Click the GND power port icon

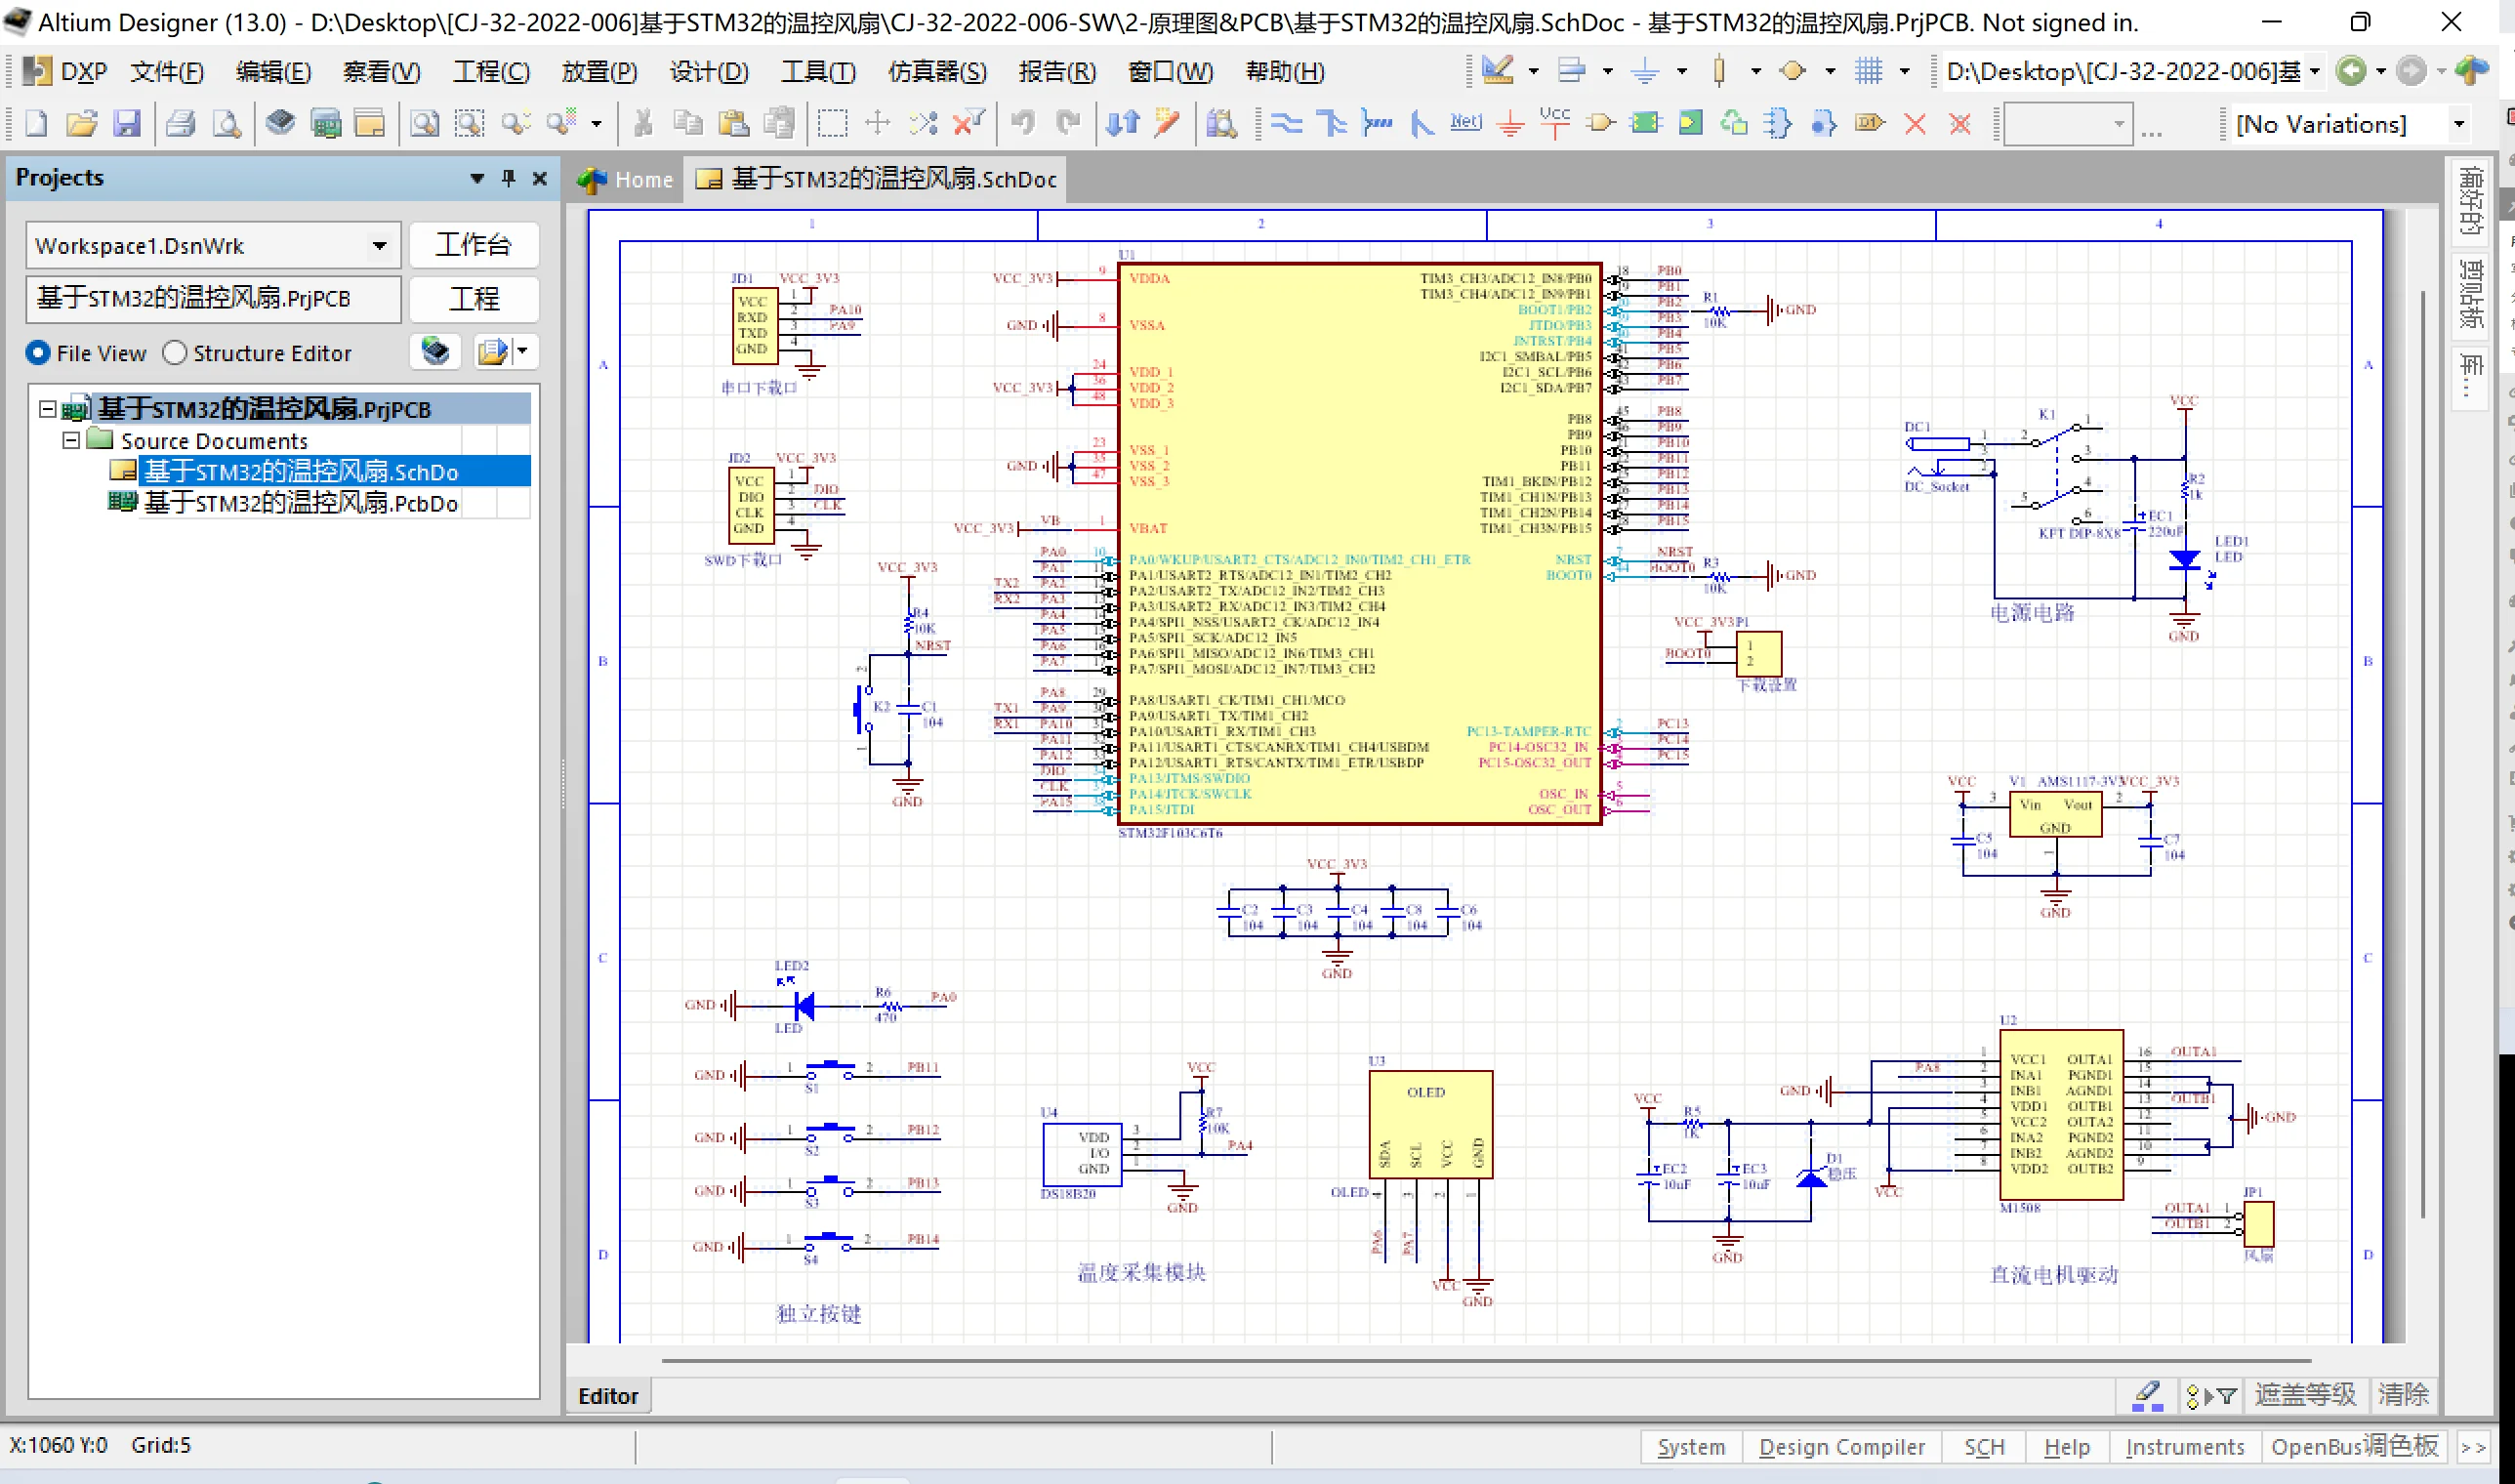coord(1510,124)
